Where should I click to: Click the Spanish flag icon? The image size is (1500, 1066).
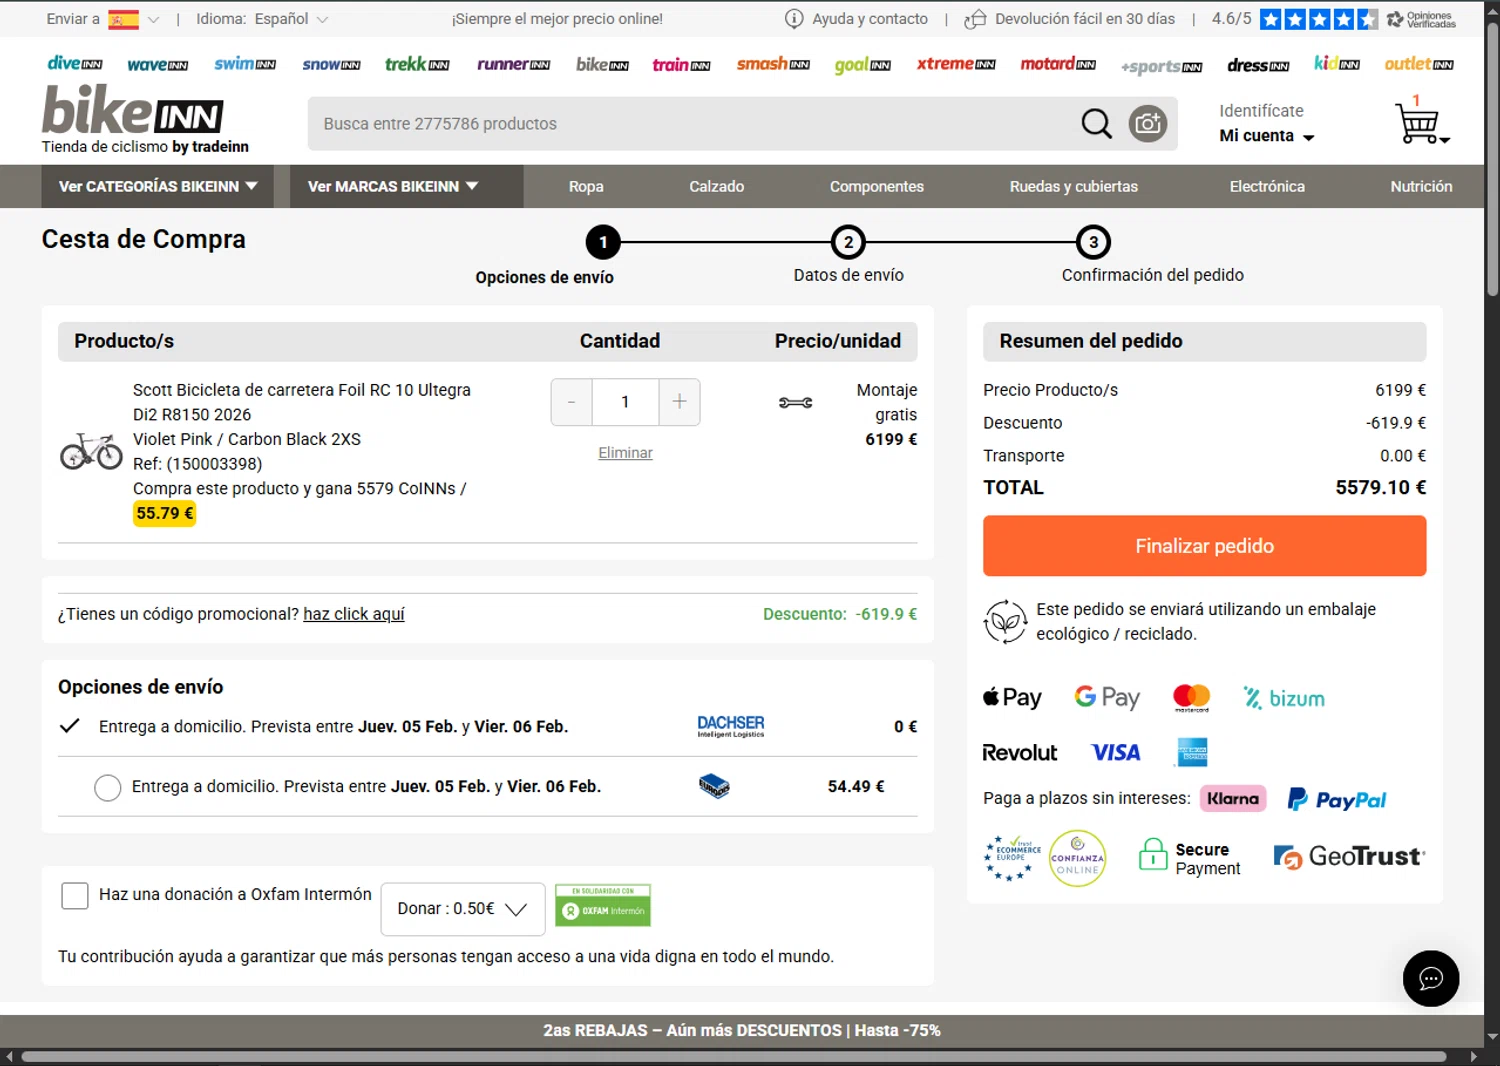pyautogui.click(x=123, y=19)
